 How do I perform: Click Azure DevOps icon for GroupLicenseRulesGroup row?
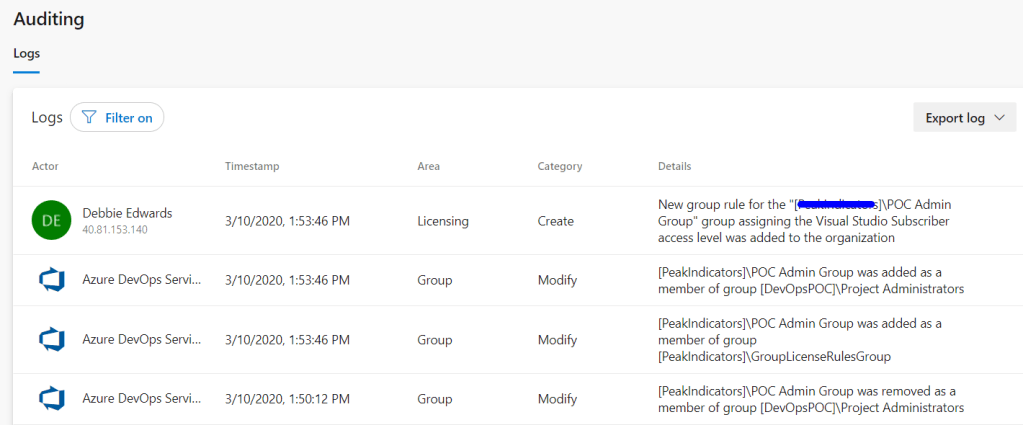pos(49,340)
